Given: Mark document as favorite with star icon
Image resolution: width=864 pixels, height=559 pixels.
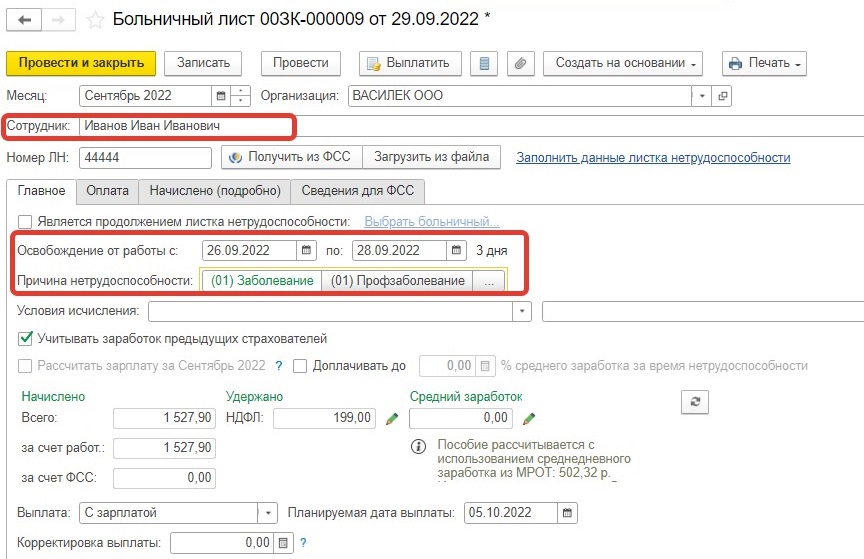Looking at the screenshot, I should 95,20.
